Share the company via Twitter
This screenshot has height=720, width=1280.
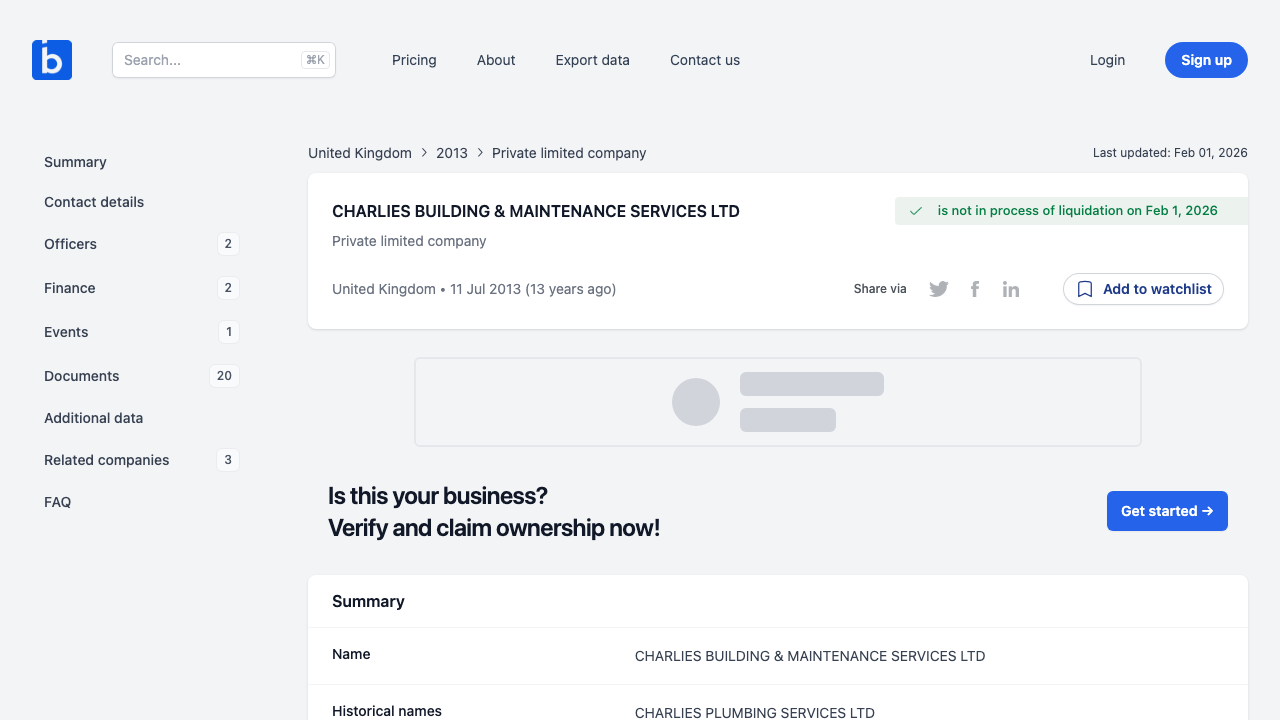[x=938, y=288]
